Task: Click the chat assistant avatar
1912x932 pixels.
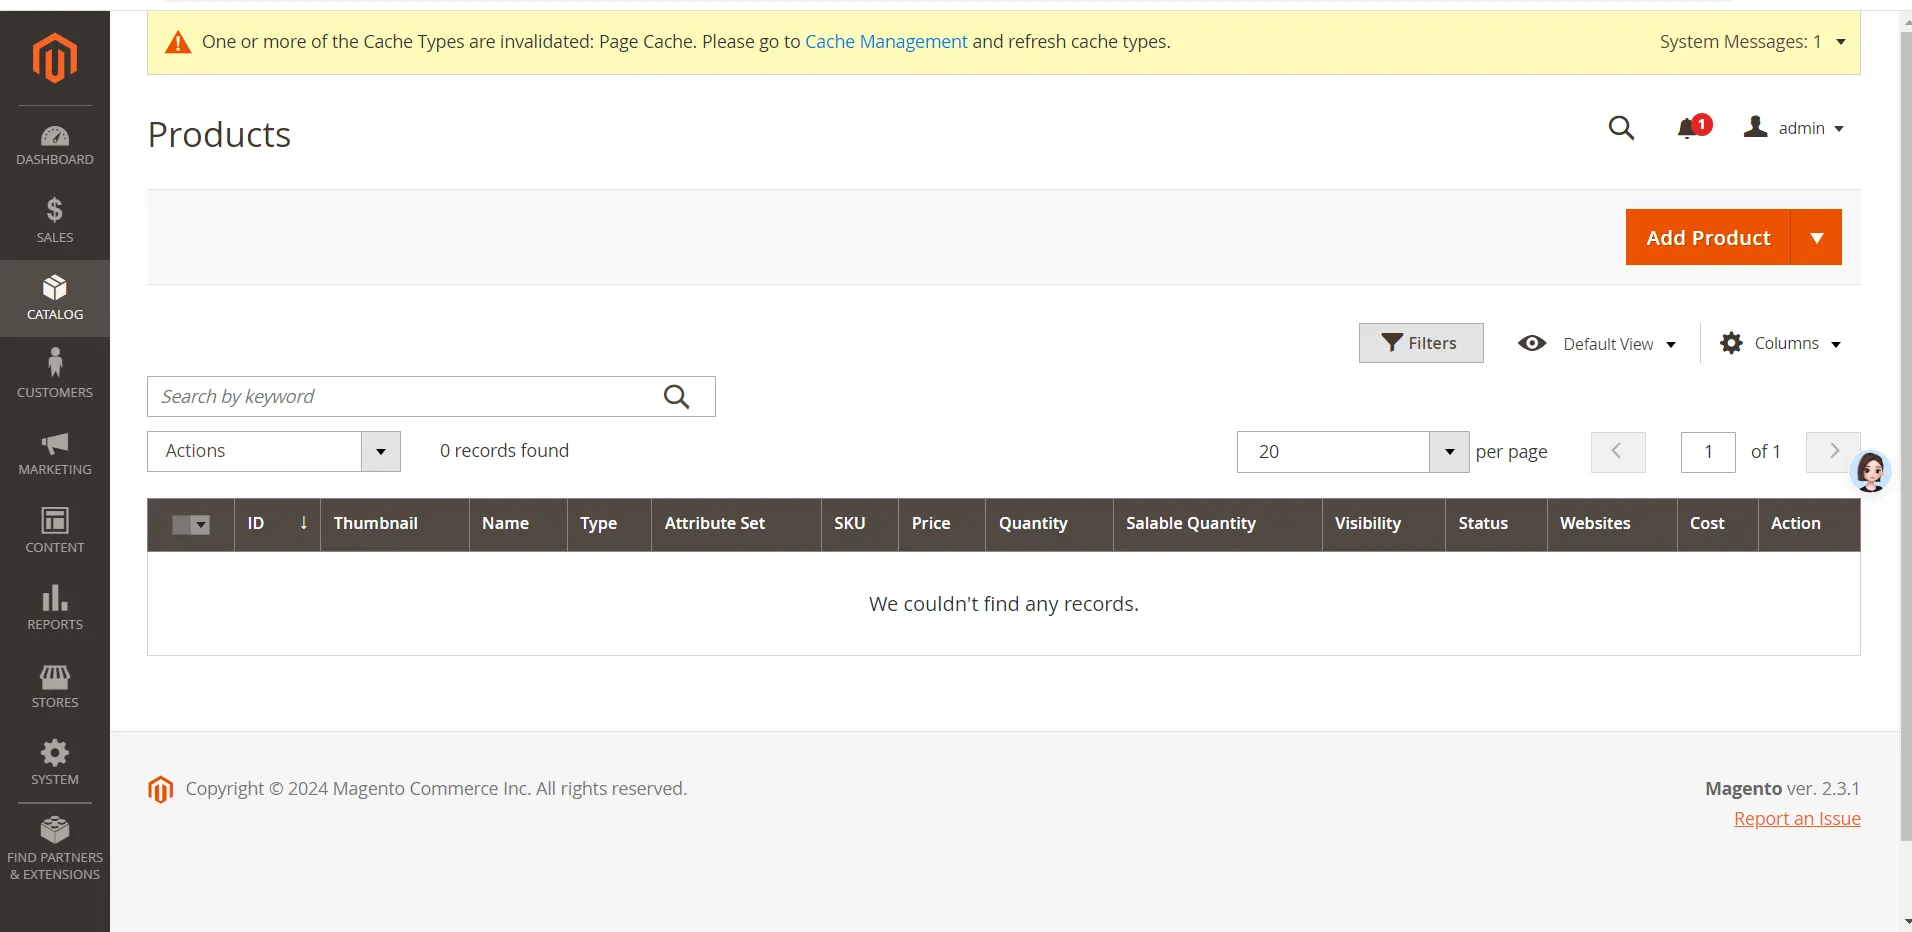Action: (x=1870, y=471)
